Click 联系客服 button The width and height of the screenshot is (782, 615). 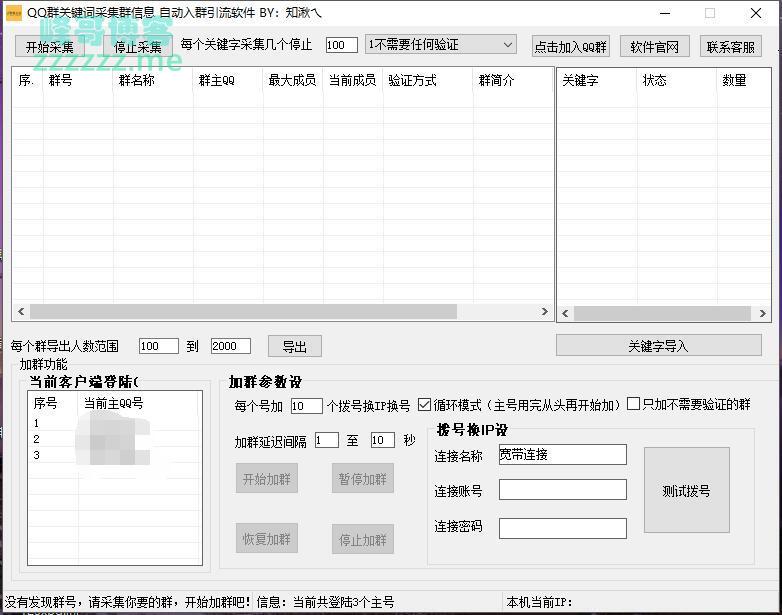coord(731,47)
